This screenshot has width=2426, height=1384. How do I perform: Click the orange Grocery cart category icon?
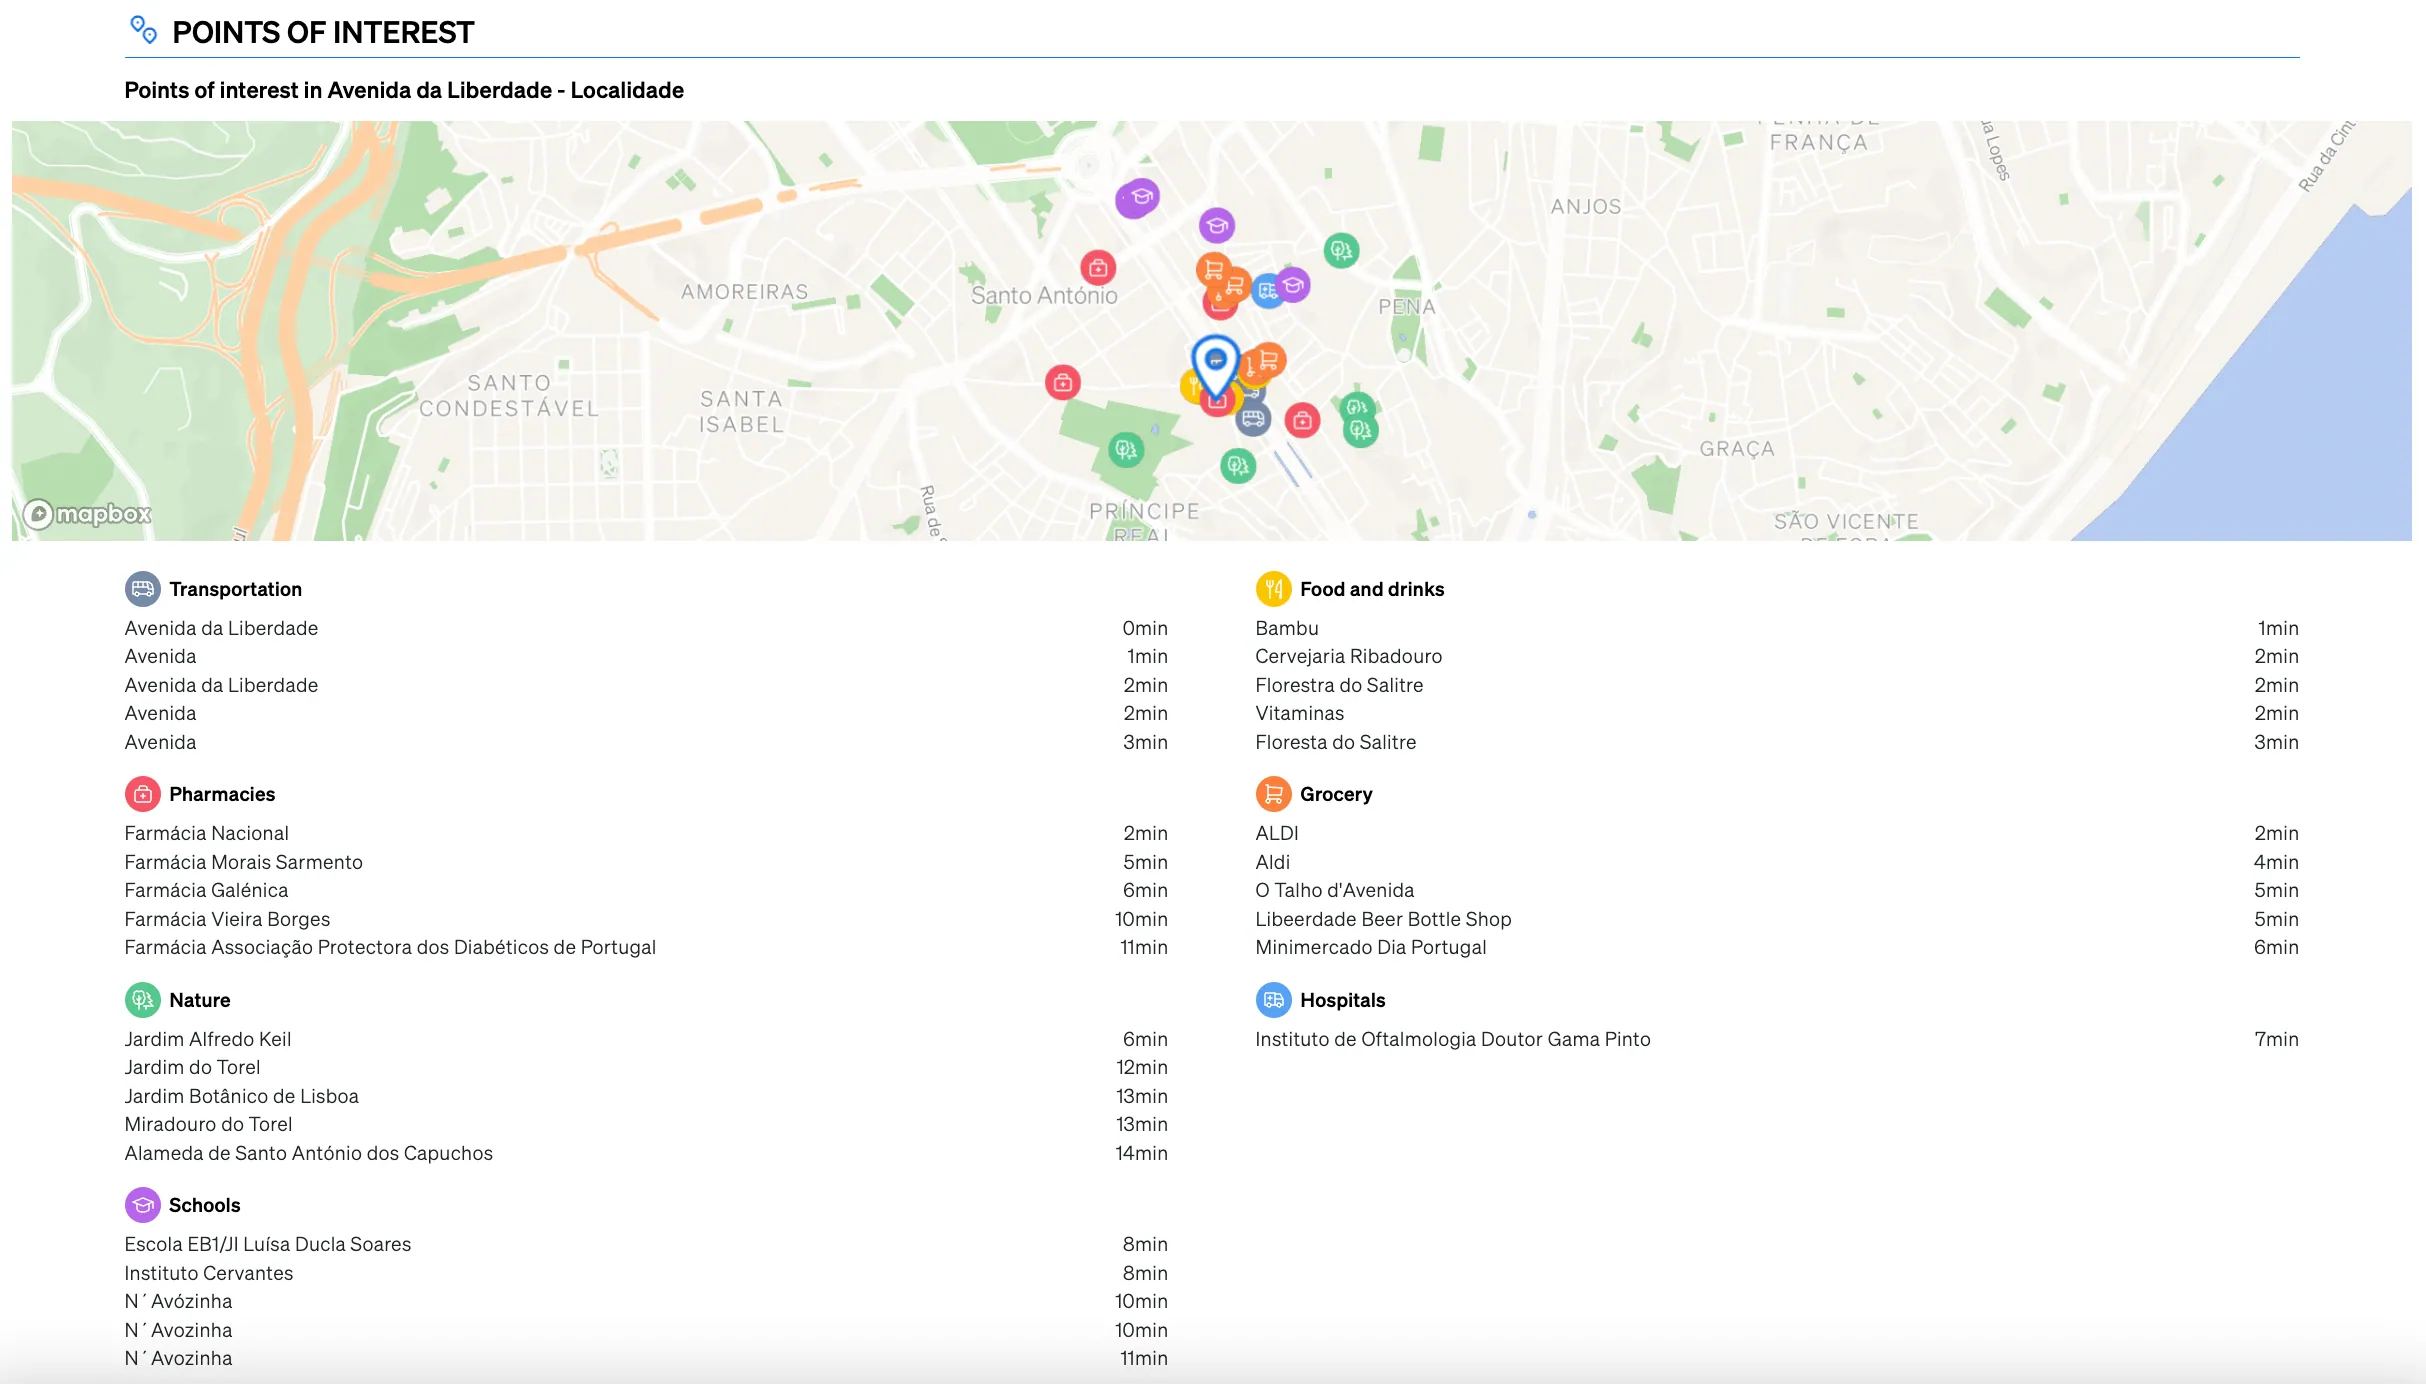click(x=1273, y=794)
